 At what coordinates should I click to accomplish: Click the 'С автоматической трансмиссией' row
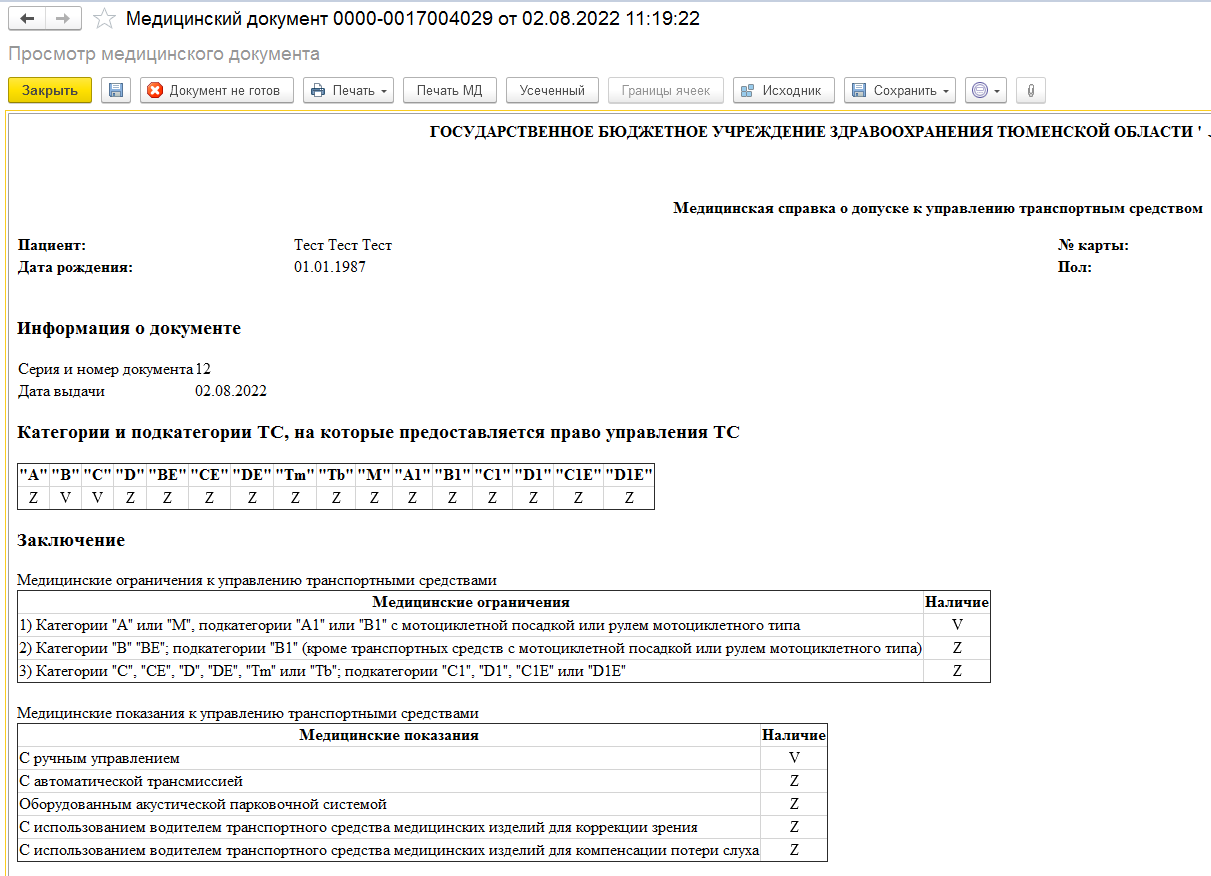131,781
